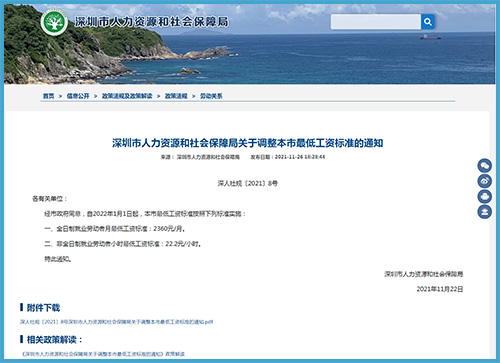Click the line stating 2360元/月
The image size is (500, 363).
point(115,229)
